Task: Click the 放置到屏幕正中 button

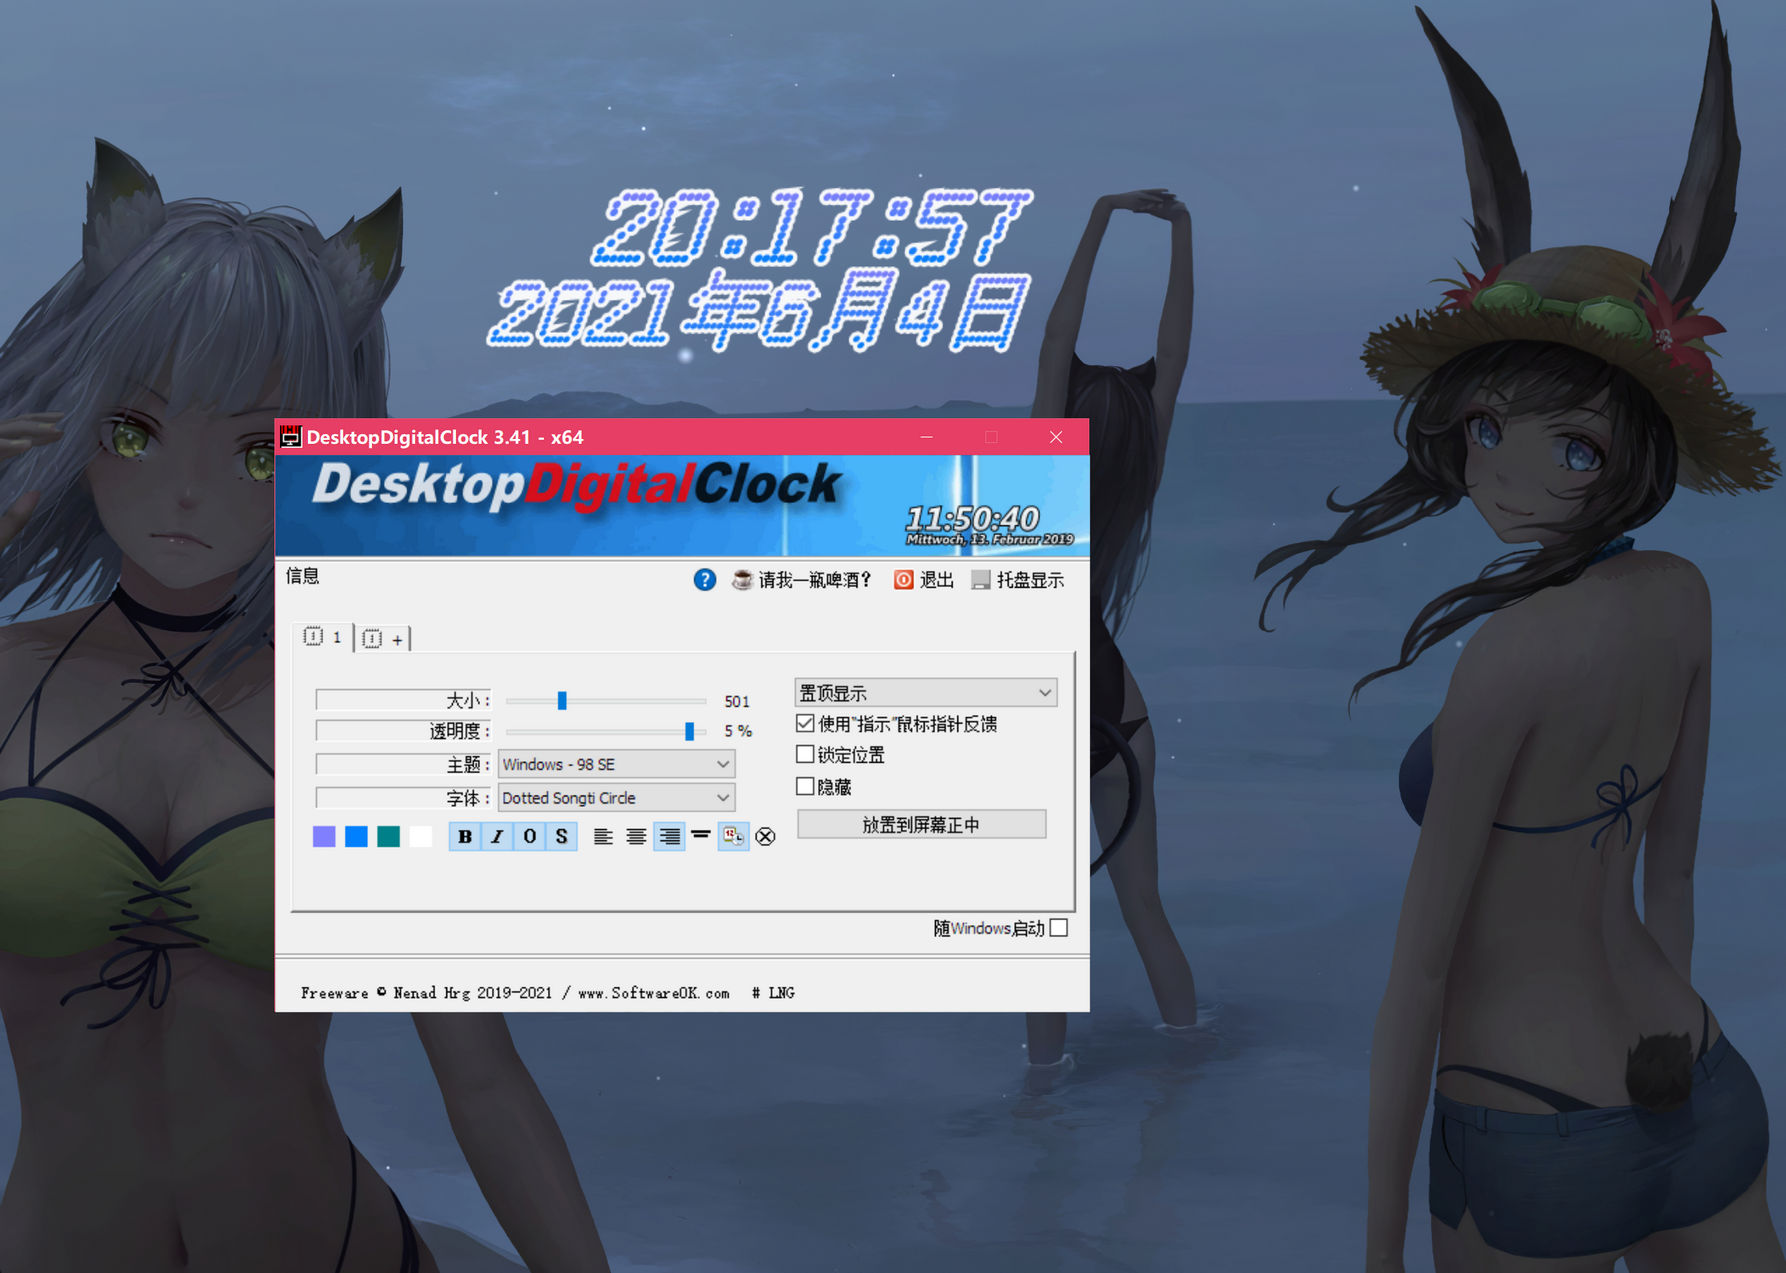Action: [x=921, y=825]
